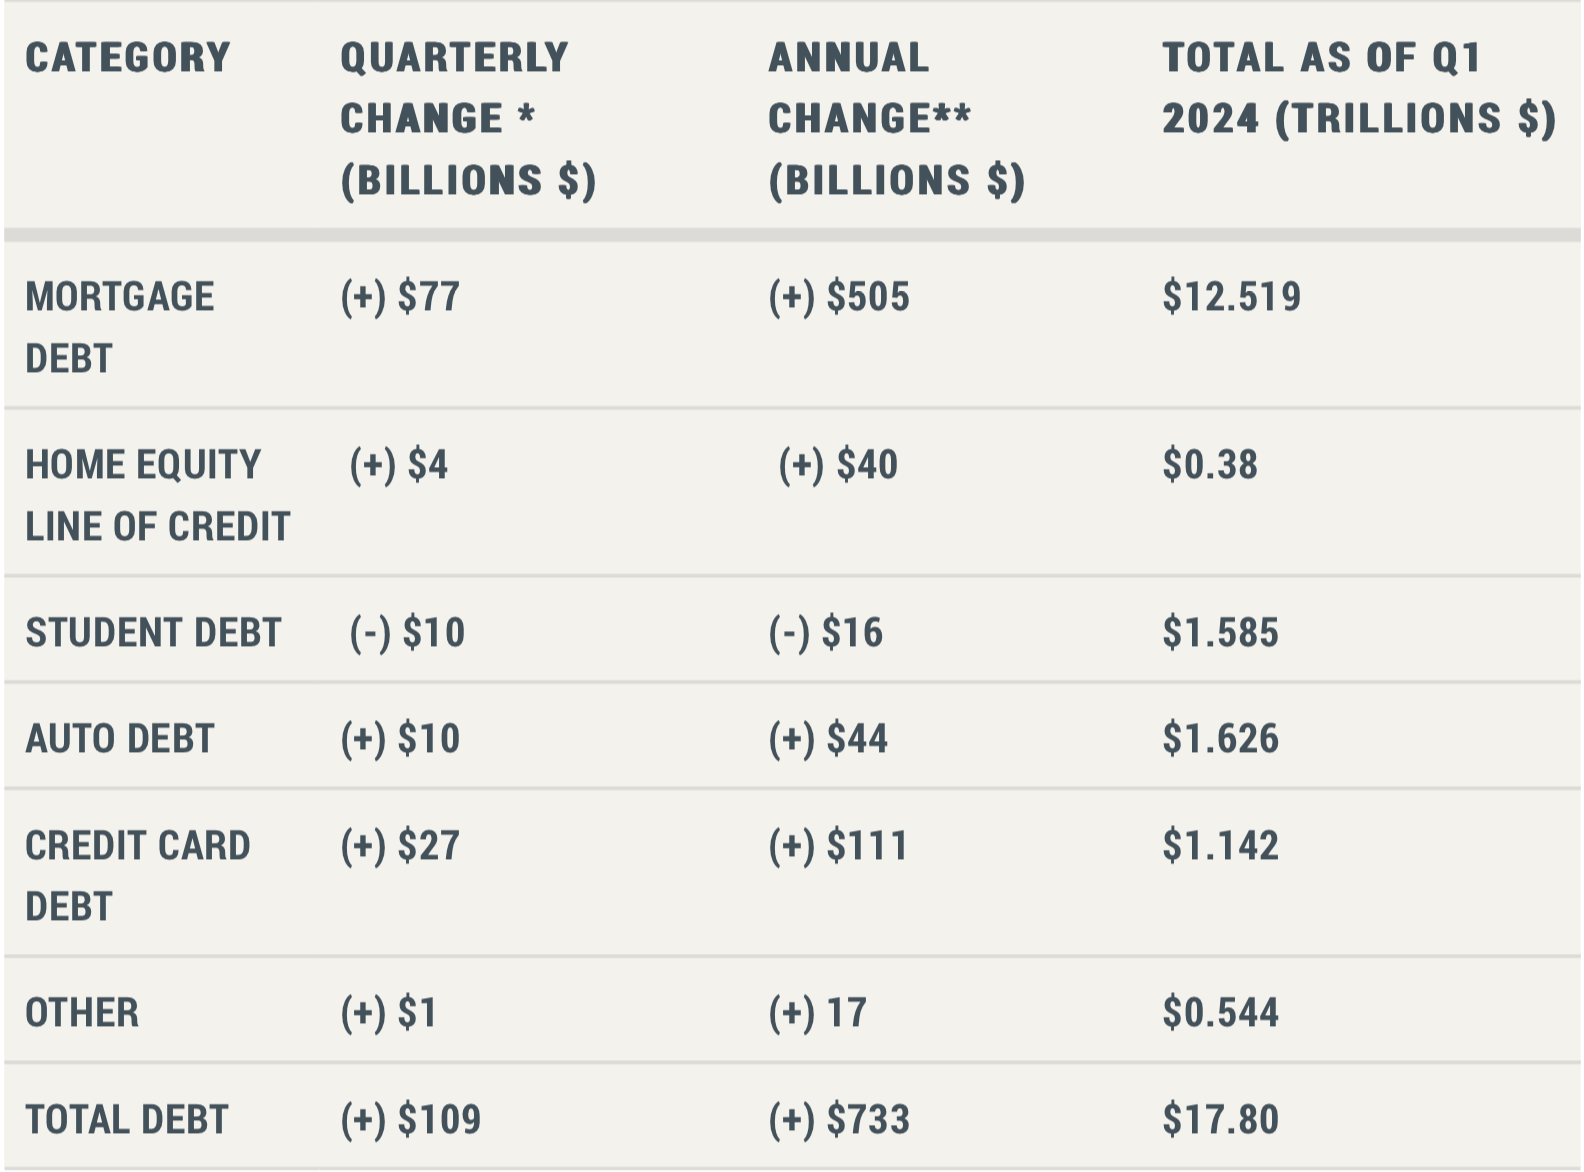Screen dimensions: 1584x1172
Task: Click the Annual Change column header
Action: click(896, 118)
